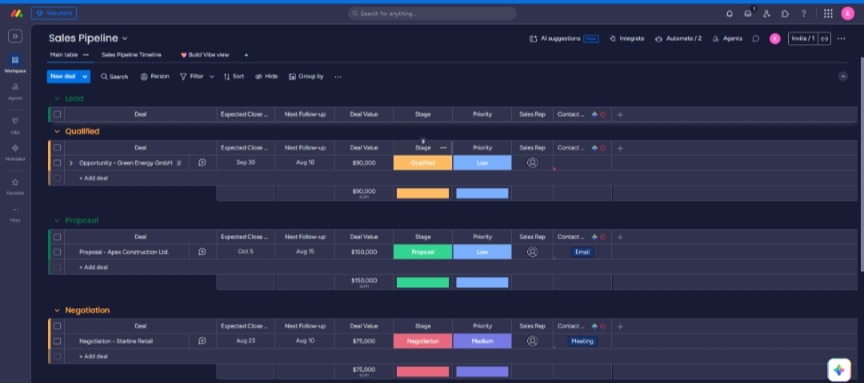Open Build Vibe view tab
The width and height of the screenshot is (864, 383).
click(x=205, y=55)
